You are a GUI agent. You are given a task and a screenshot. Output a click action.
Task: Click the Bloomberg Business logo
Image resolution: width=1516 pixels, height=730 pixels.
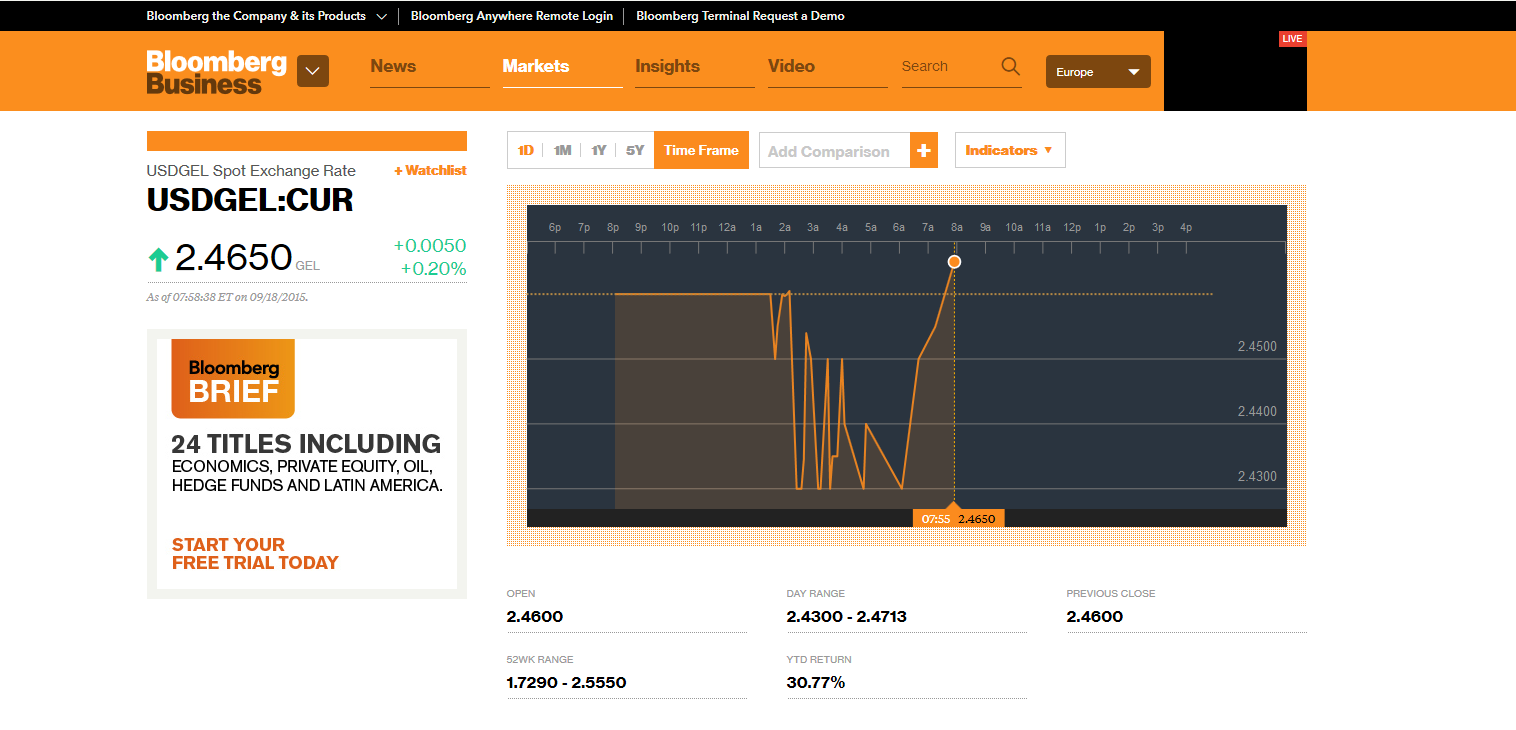216,72
